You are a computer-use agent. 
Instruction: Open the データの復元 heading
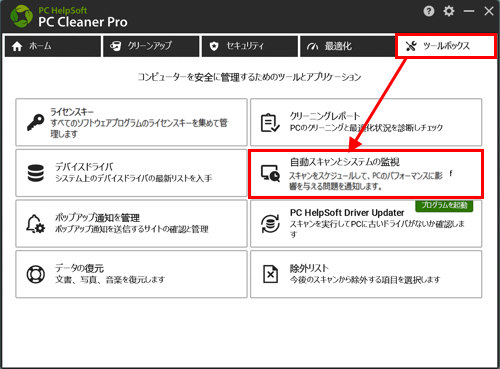tap(80, 268)
